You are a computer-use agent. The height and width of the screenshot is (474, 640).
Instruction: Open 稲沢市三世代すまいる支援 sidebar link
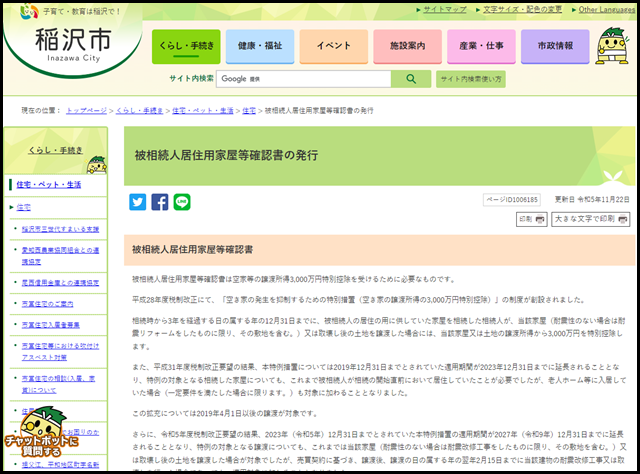click(60, 229)
